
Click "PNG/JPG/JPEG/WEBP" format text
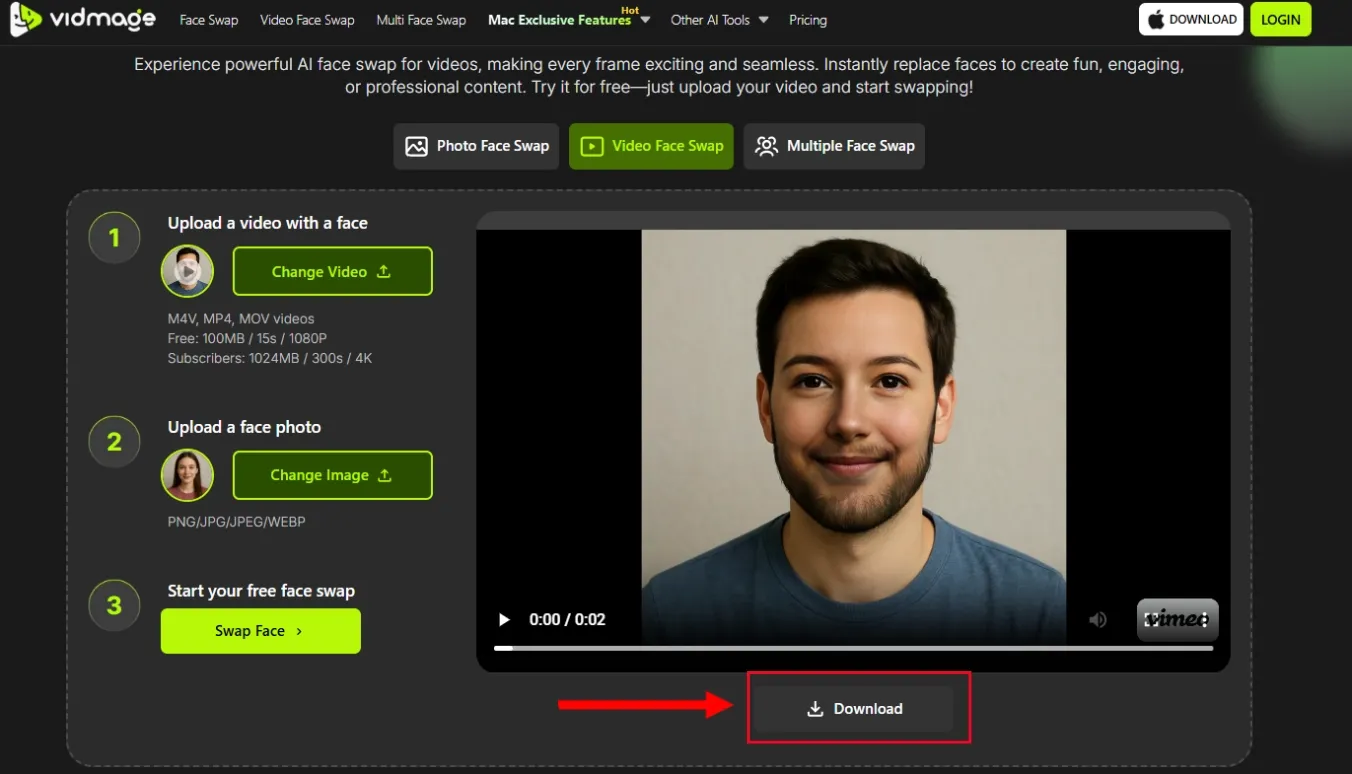tap(237, 522)
